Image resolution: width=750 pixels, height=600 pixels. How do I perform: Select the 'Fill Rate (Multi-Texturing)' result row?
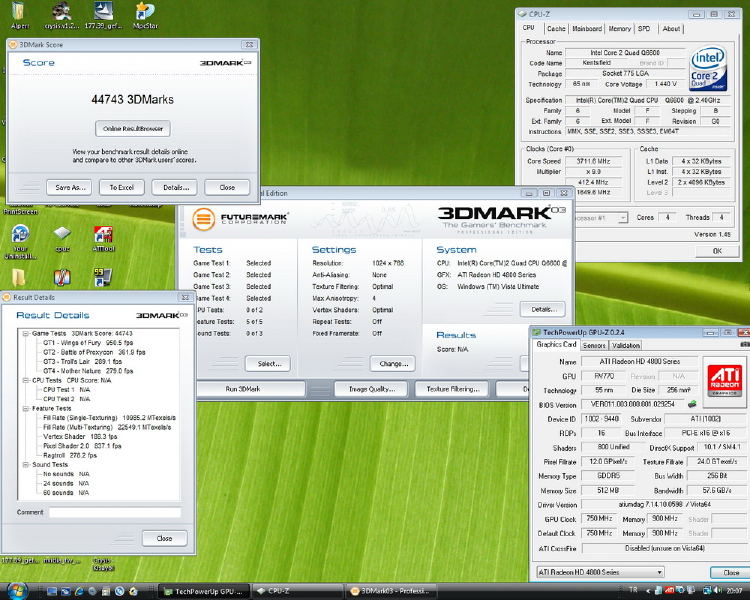[107, 427]
